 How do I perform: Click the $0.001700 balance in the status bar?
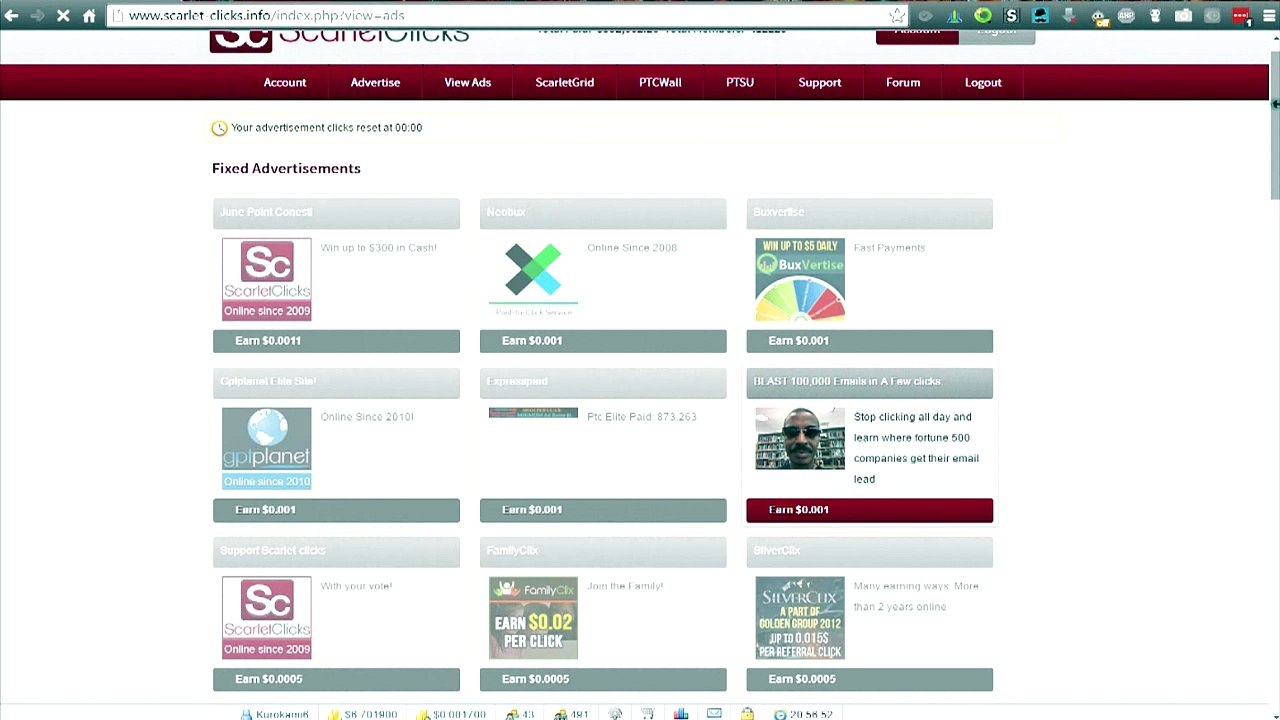[459, 714]
